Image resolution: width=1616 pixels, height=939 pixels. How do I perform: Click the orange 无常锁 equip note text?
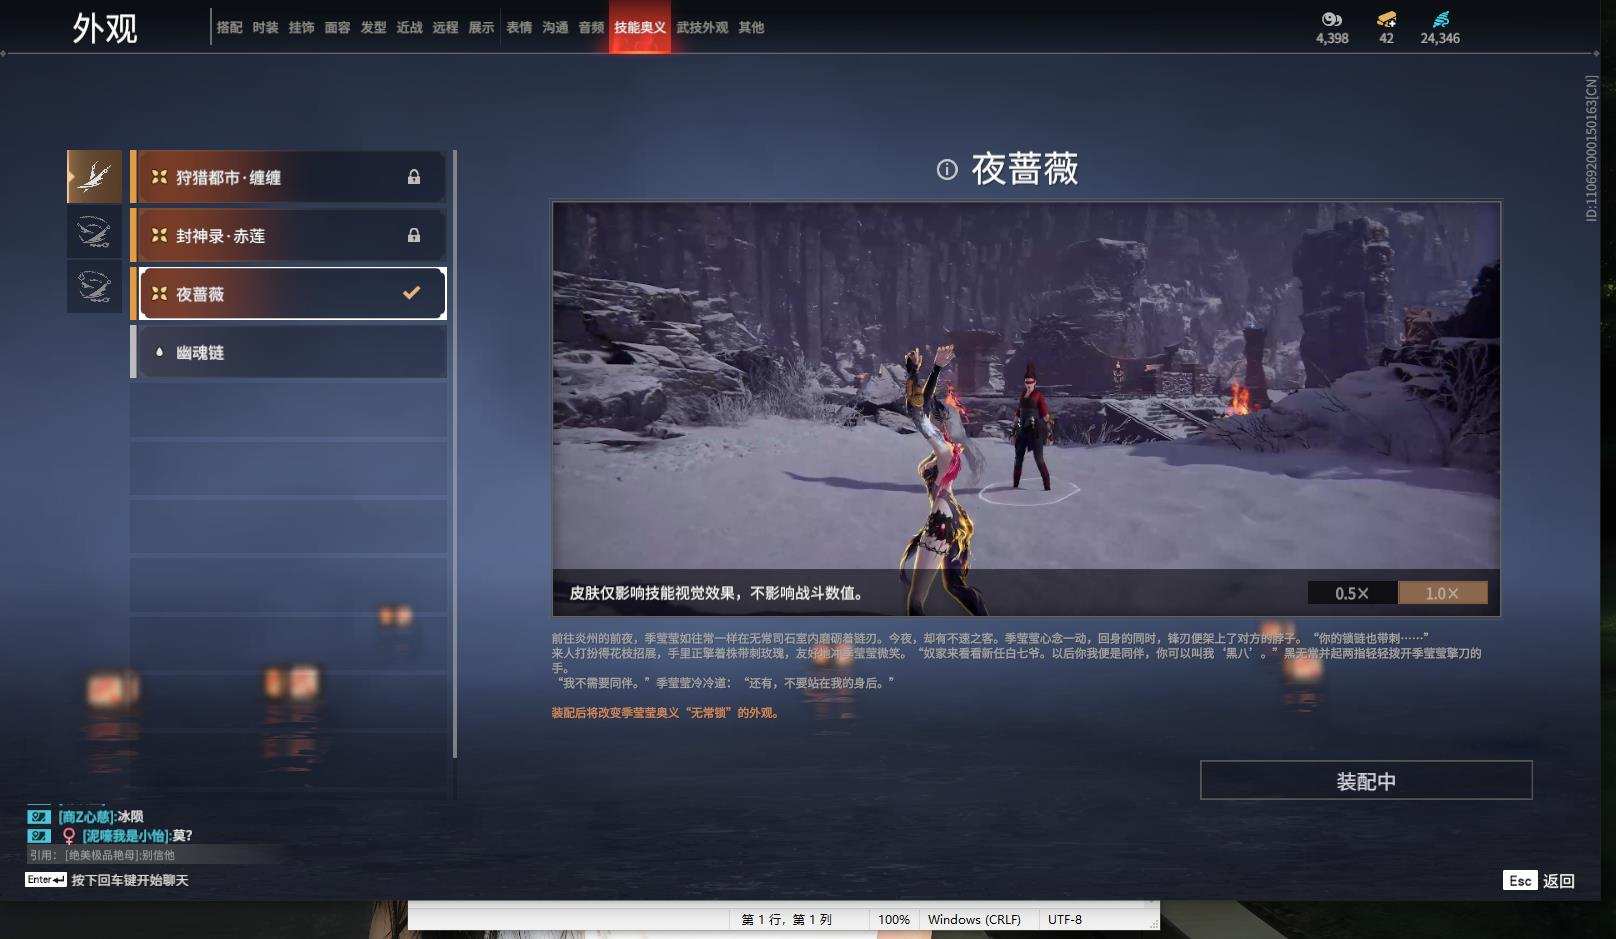[665, 713]
